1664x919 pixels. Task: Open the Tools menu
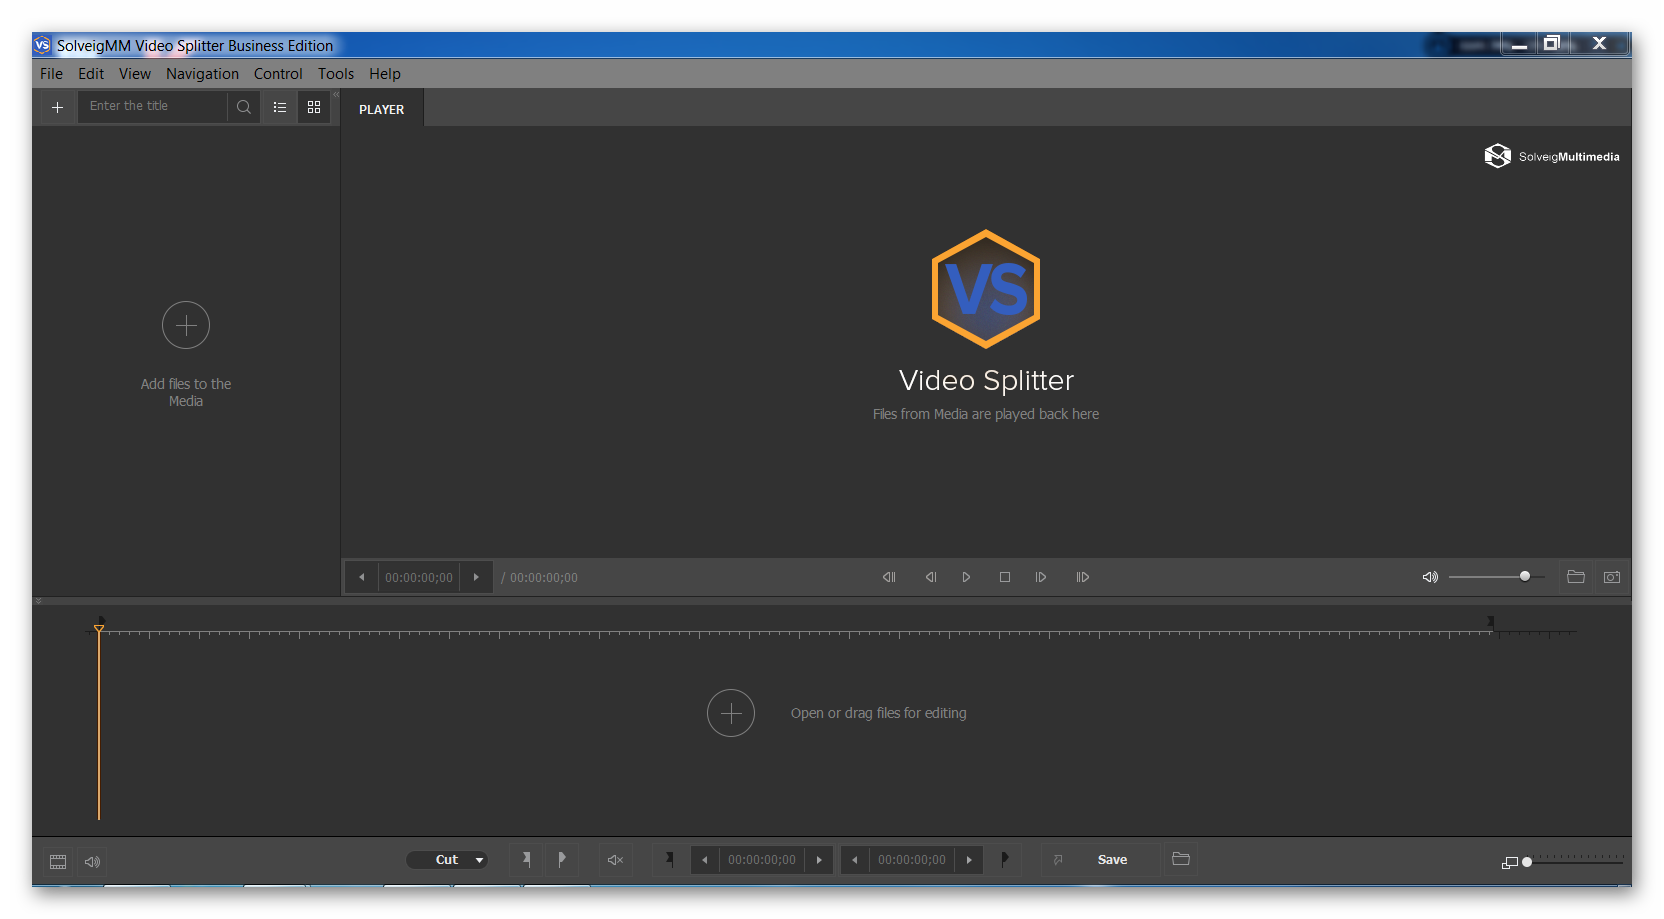pyautogui.click(x=336, y=74)
